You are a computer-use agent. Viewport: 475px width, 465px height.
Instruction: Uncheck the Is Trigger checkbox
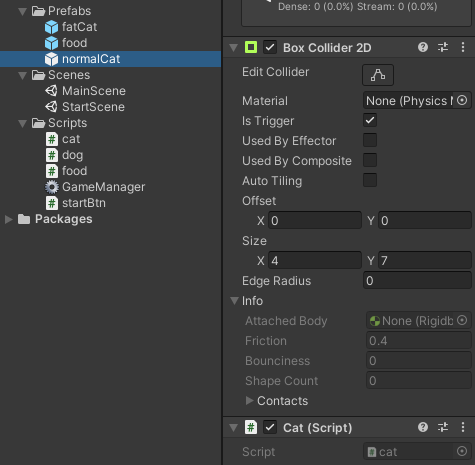click(370, 120)
